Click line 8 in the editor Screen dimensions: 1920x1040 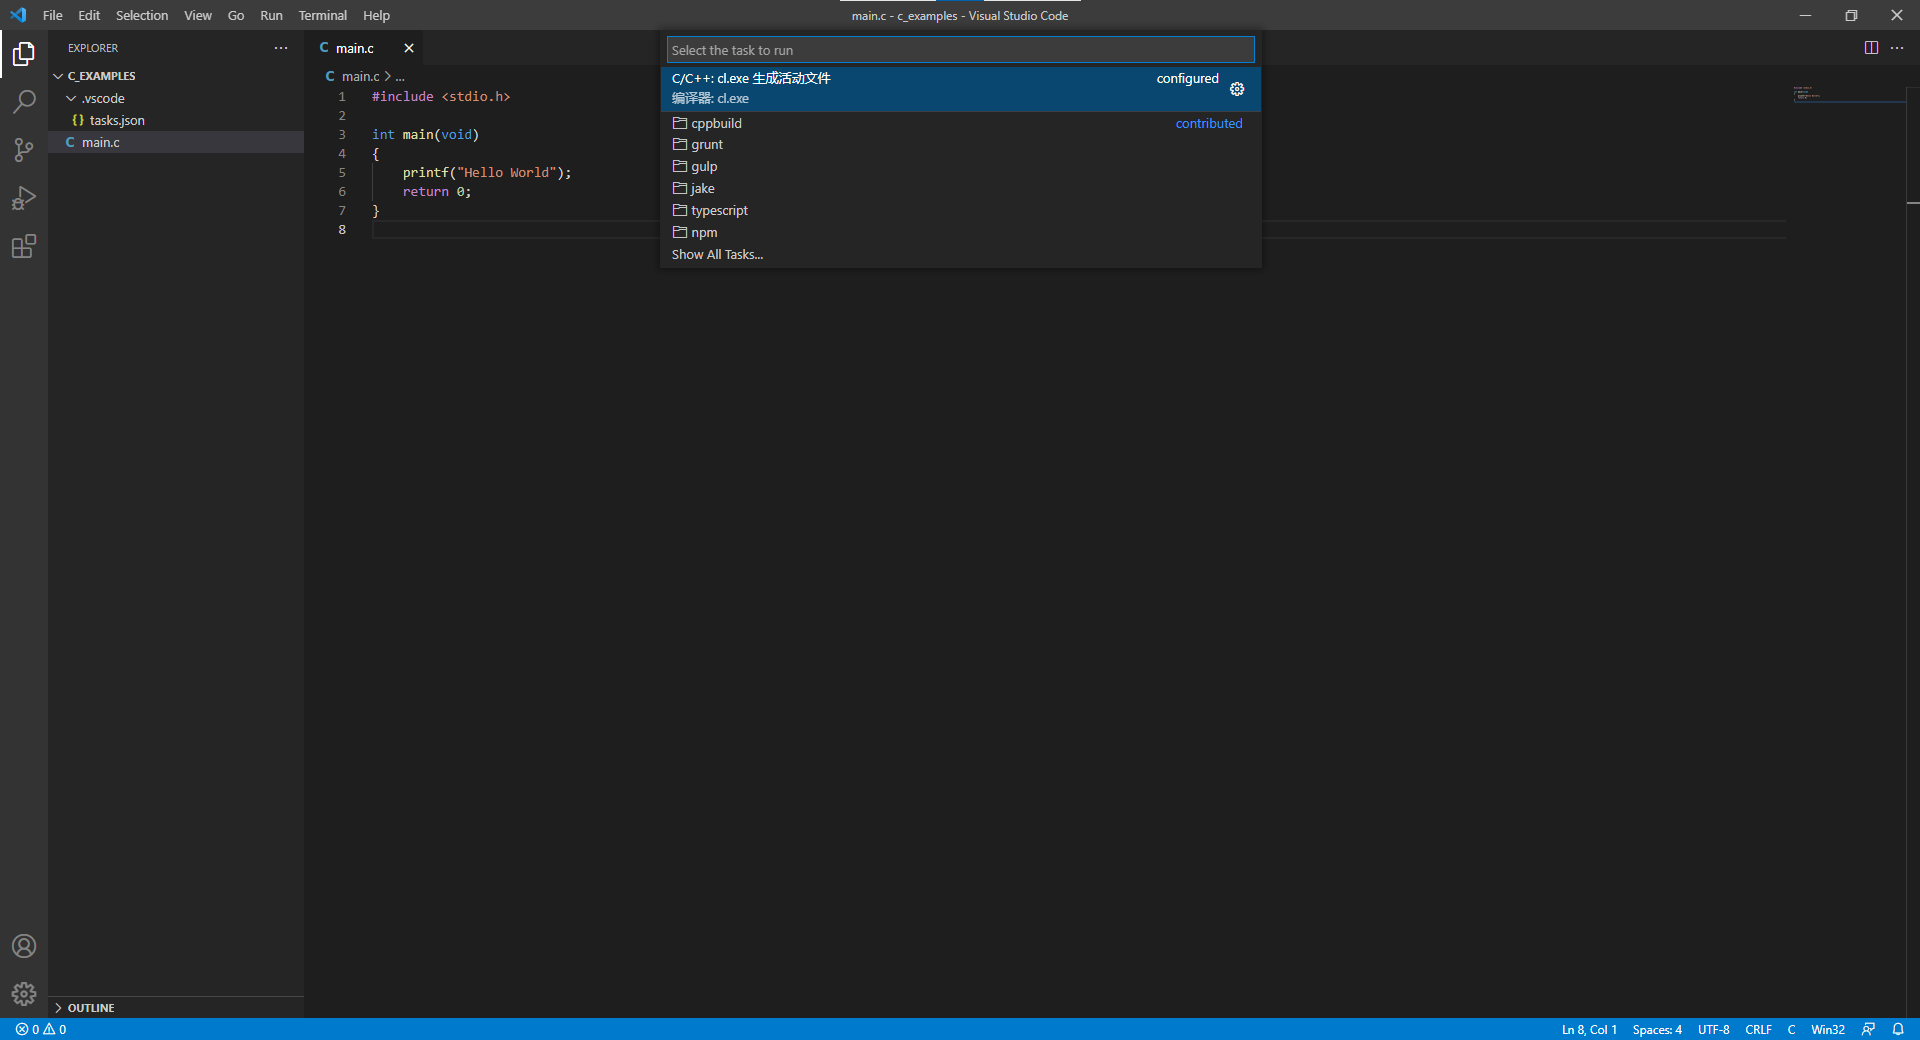[1080, 230]
